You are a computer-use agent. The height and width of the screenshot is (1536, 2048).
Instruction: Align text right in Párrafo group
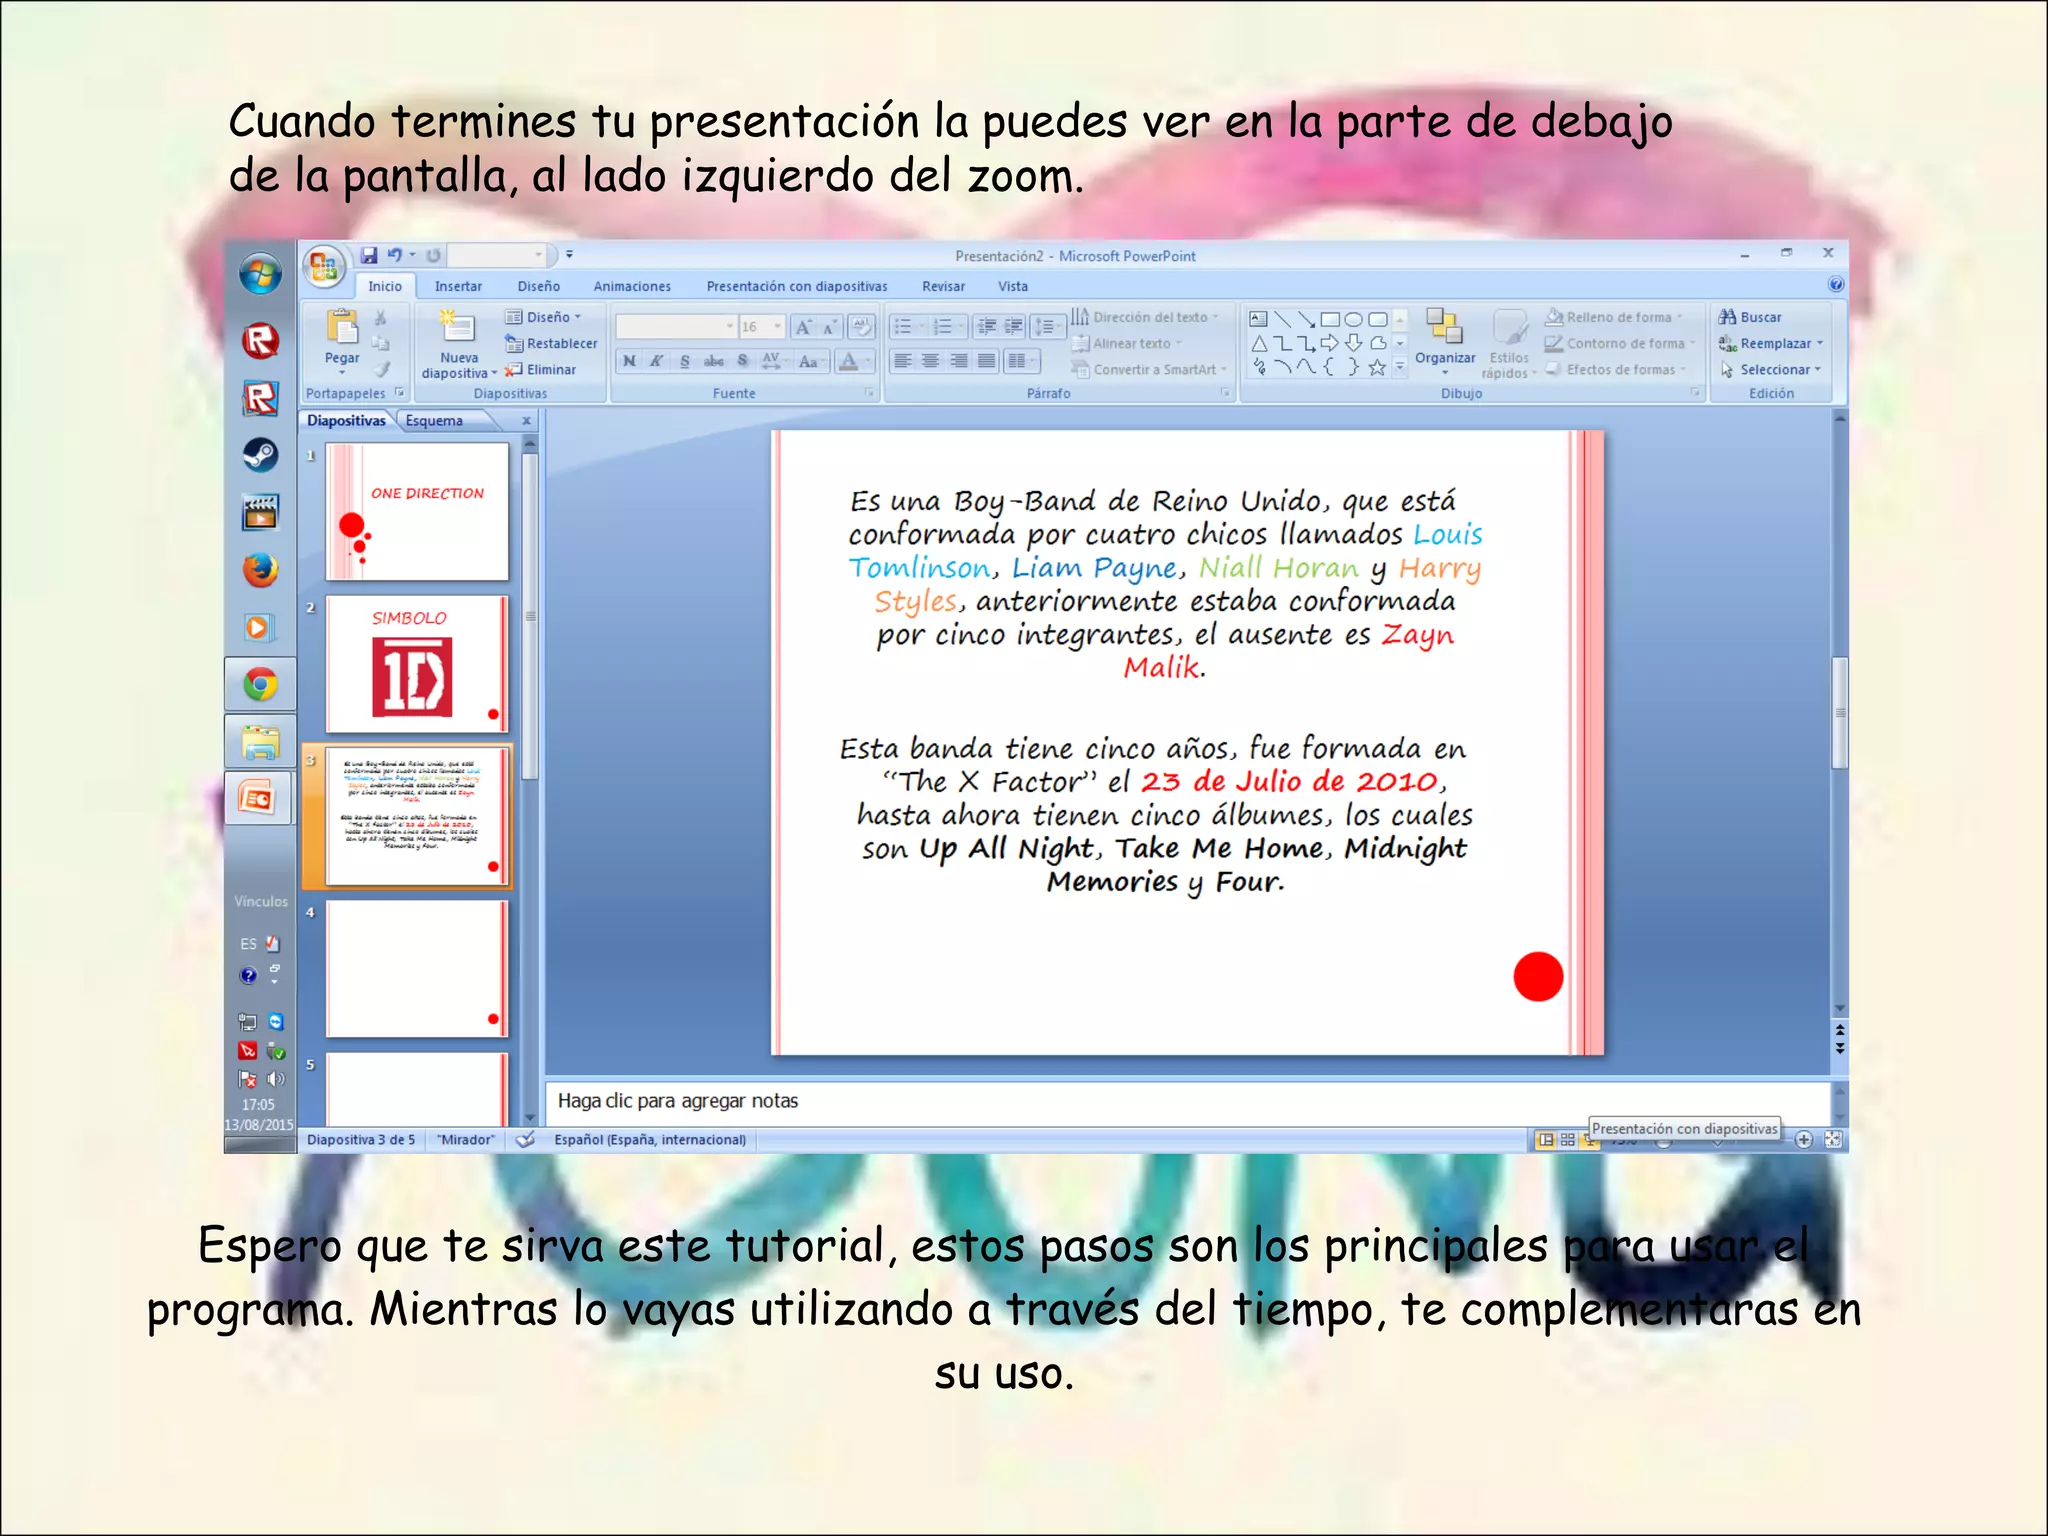coord(959,361)
